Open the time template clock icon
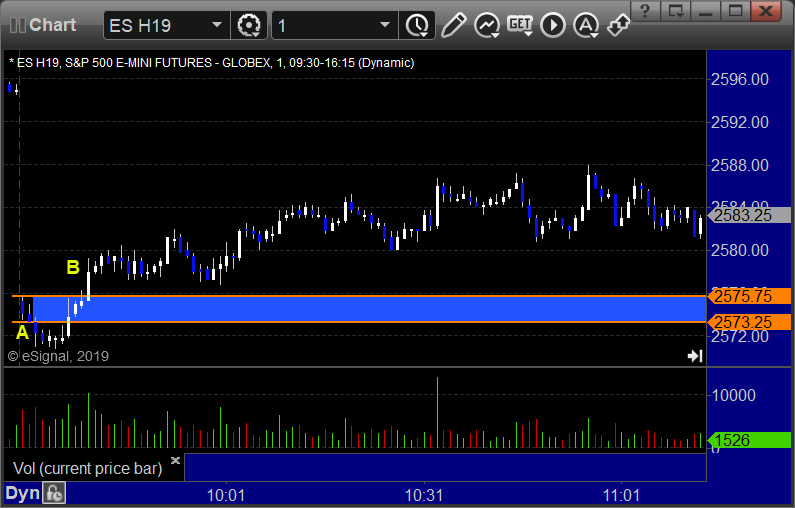 tap(417, 25)
